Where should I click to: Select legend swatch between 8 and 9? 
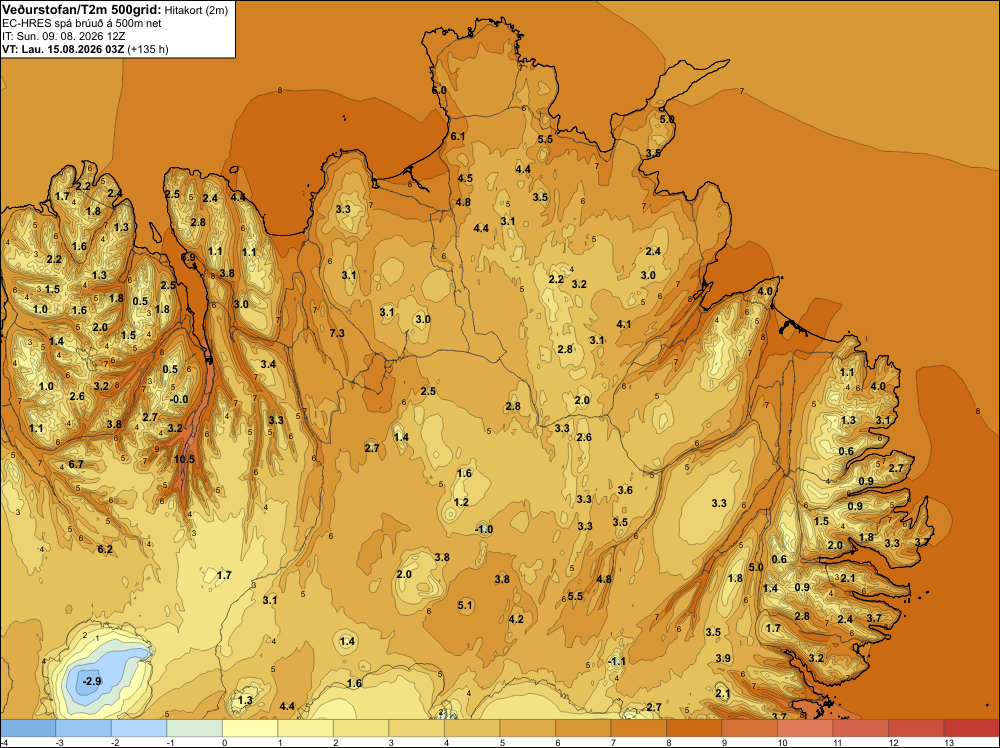pyautogui.click(x=694, y=728)
